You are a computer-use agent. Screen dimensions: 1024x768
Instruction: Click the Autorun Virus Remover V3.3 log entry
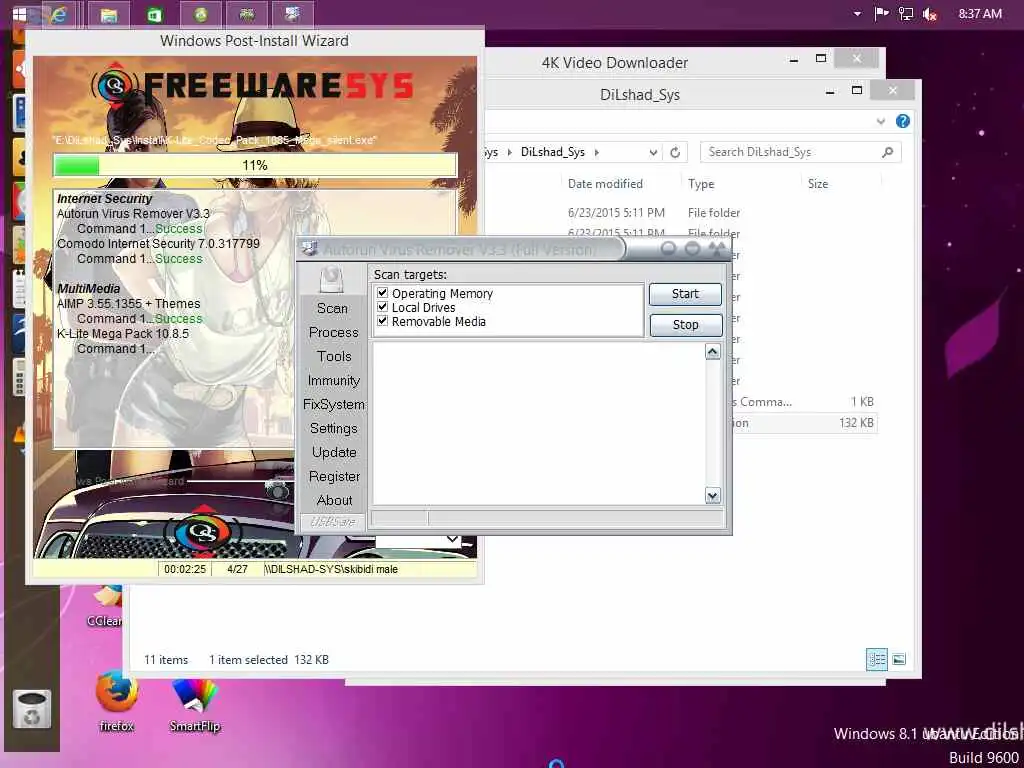133,214
